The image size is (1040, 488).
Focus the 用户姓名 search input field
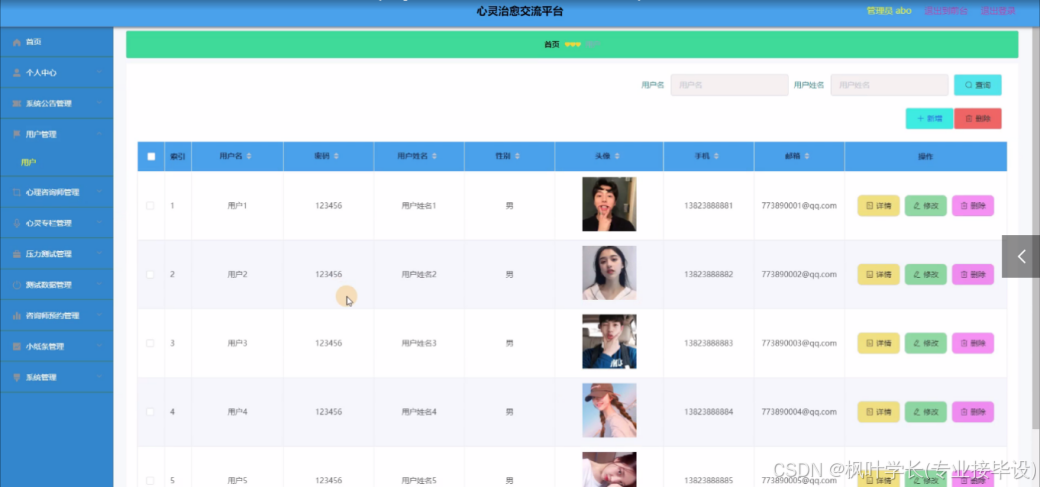click(889, 85)
